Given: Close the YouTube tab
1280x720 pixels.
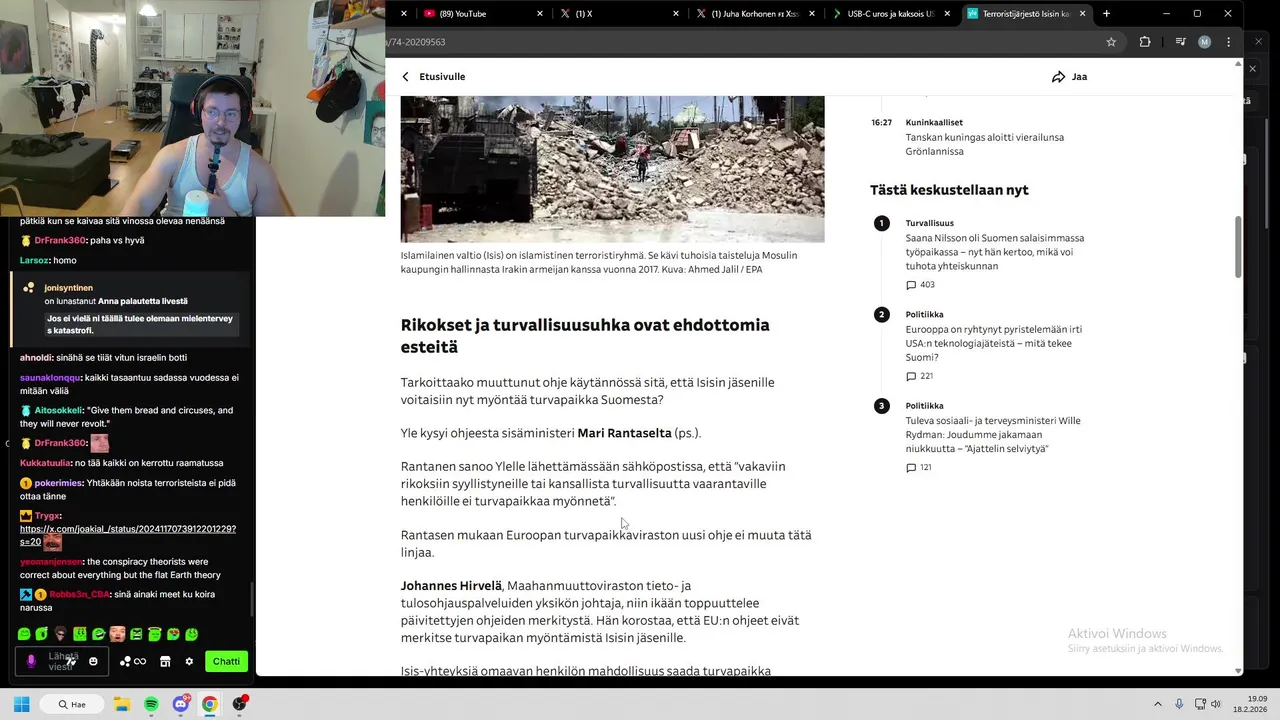Looking at the screenshot, I should click(x=540, y=14).
